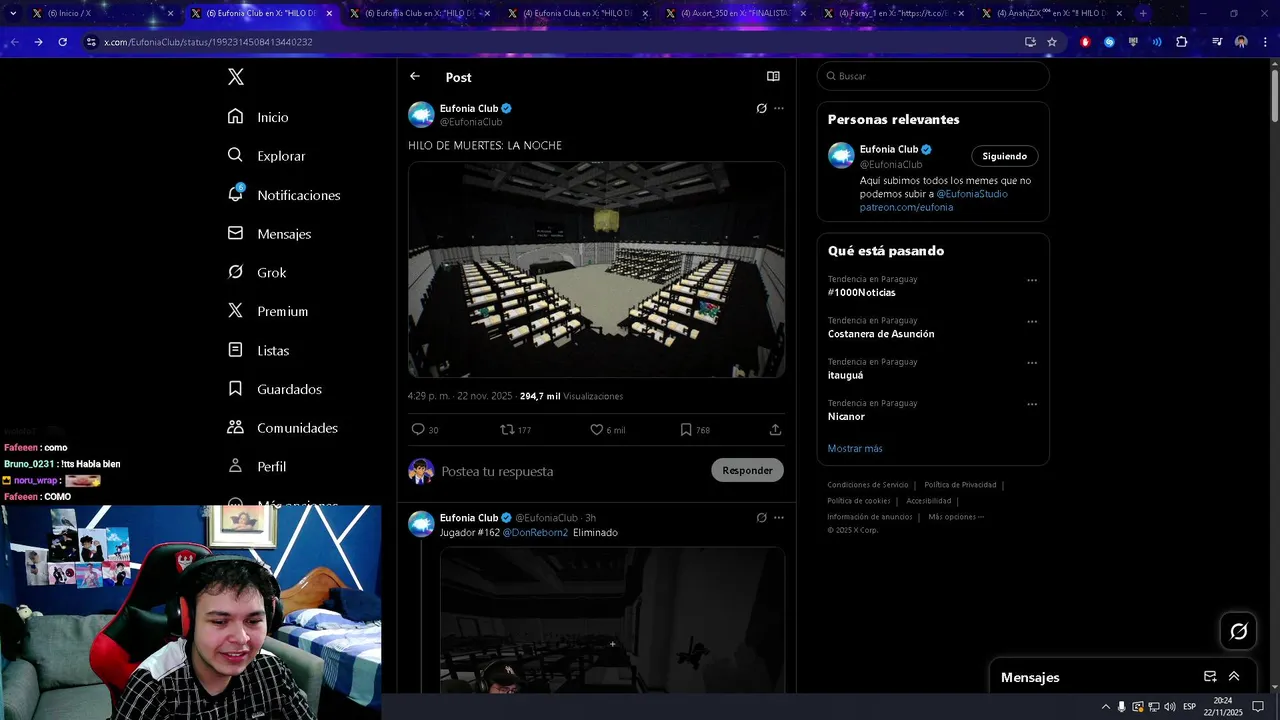Click the Siguiendo button for Eufonia Club
1280x720 pixels.
coord(1004,156)
